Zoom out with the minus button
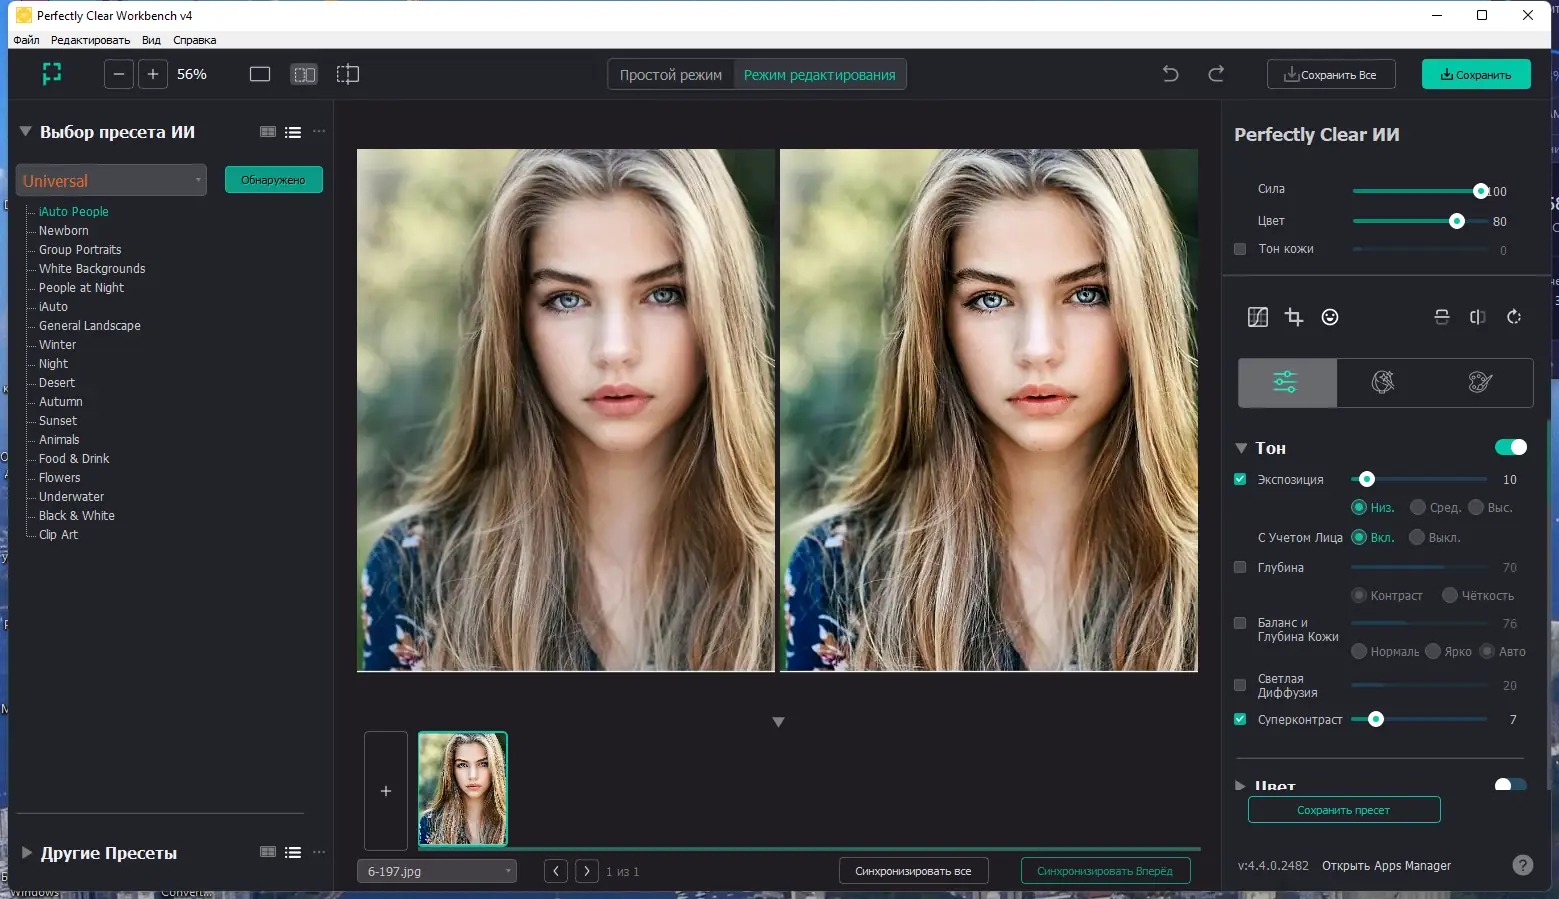 click(x=119, y=74)
